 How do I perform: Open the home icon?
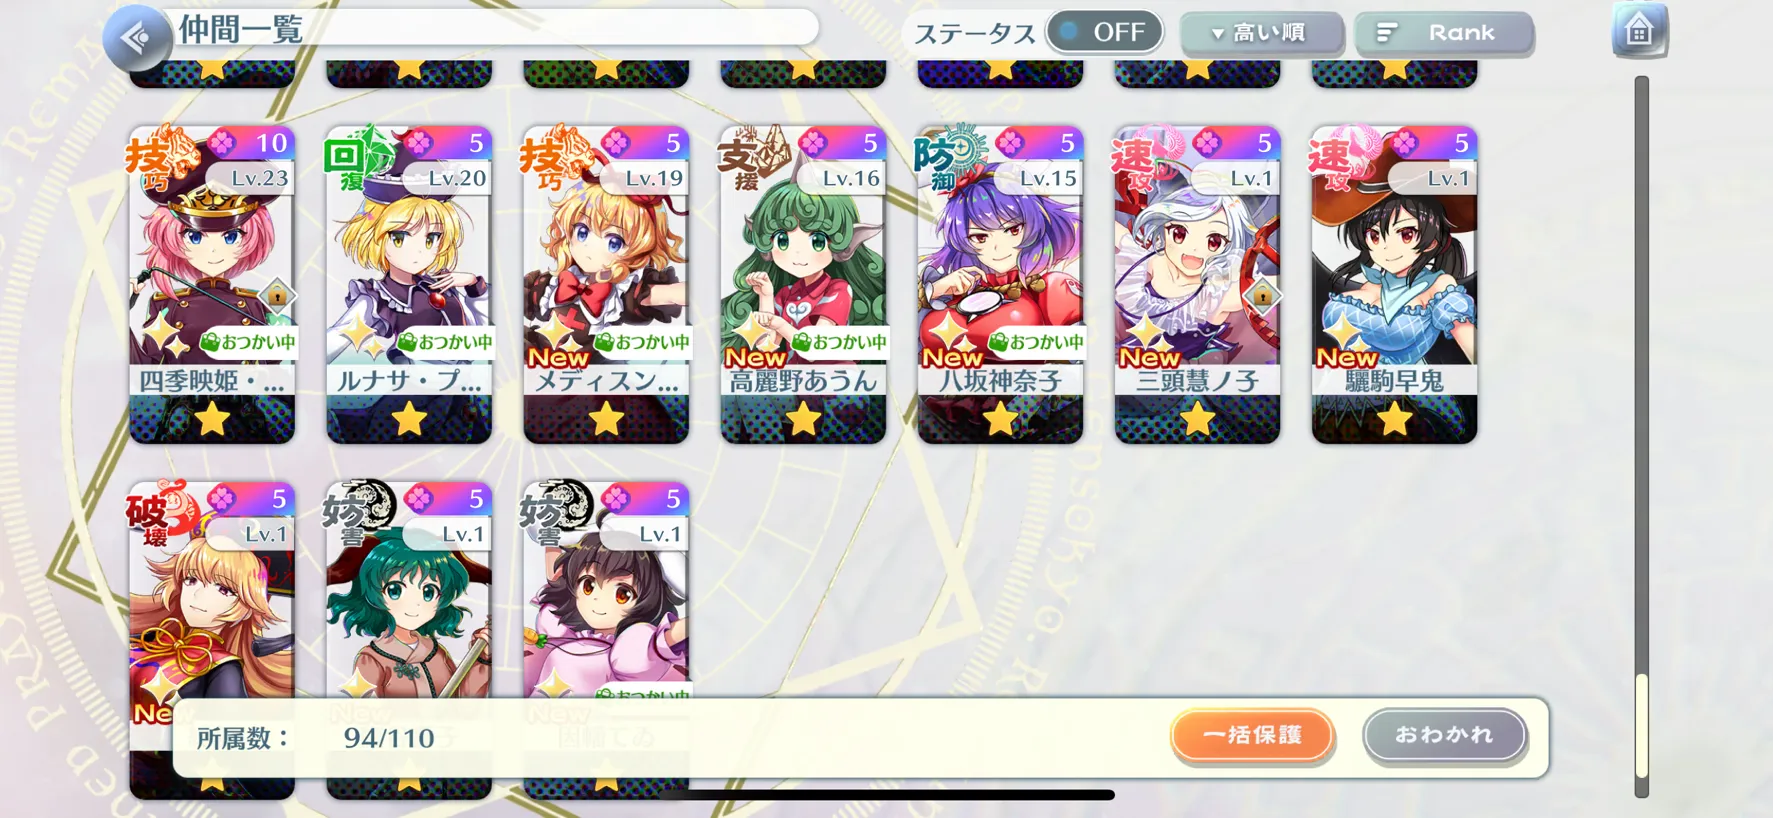coord(1639,31)
